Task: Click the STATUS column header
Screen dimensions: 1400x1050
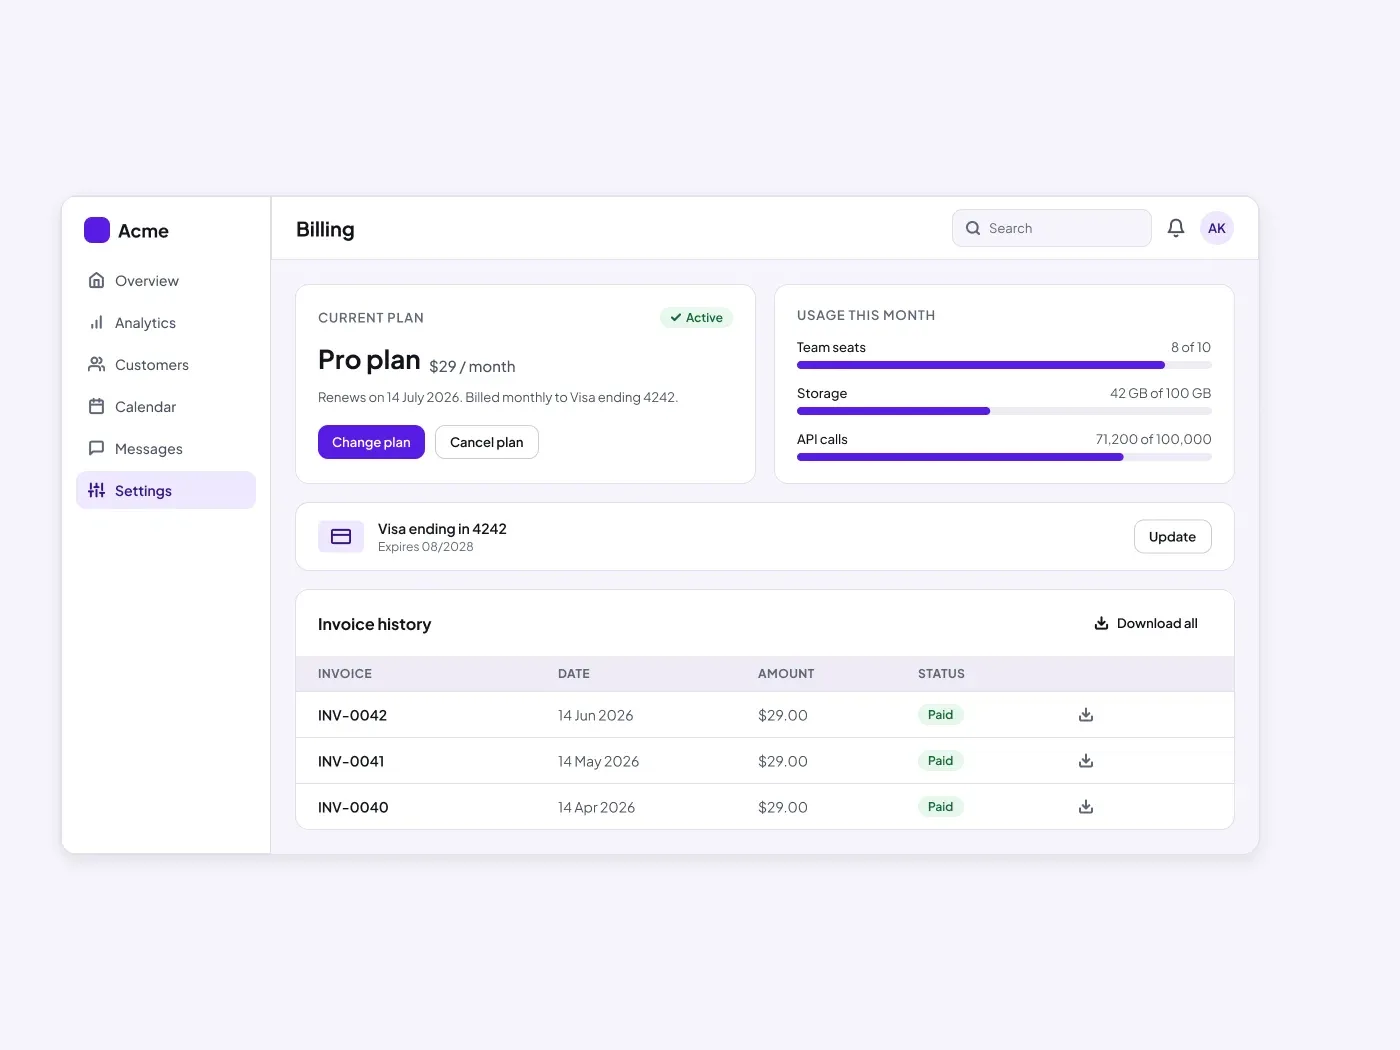Action: coord(941,674)
